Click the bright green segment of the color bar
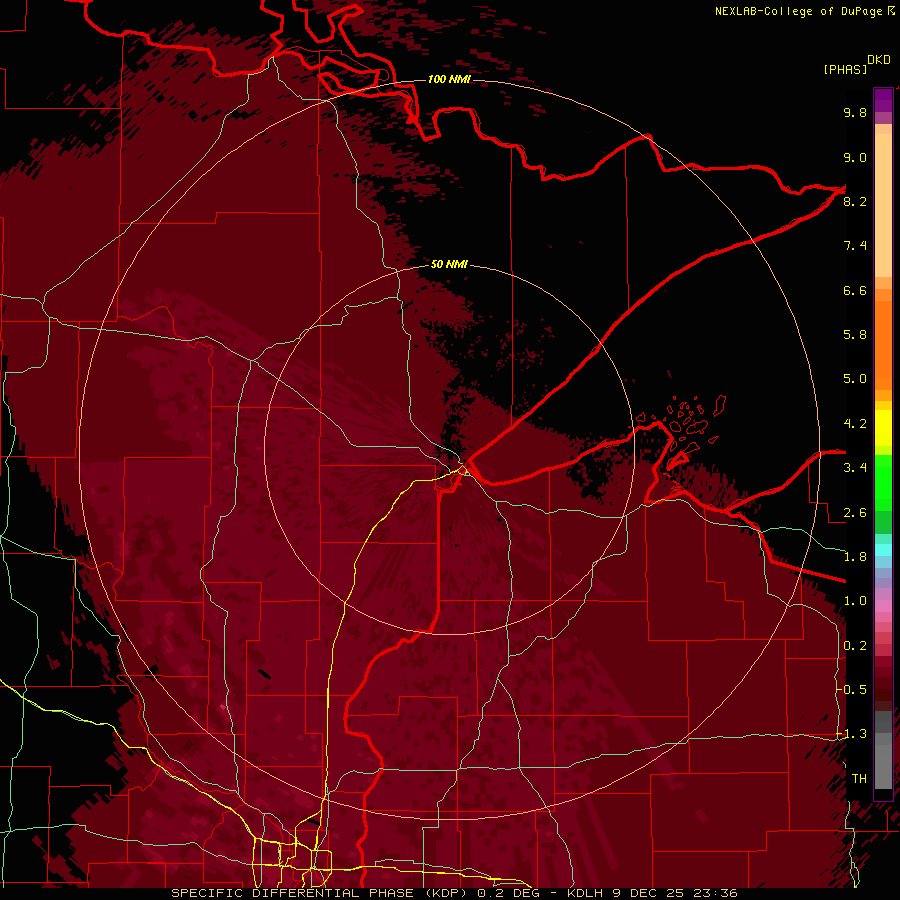The image size is (900, 900). coord(883,483)
